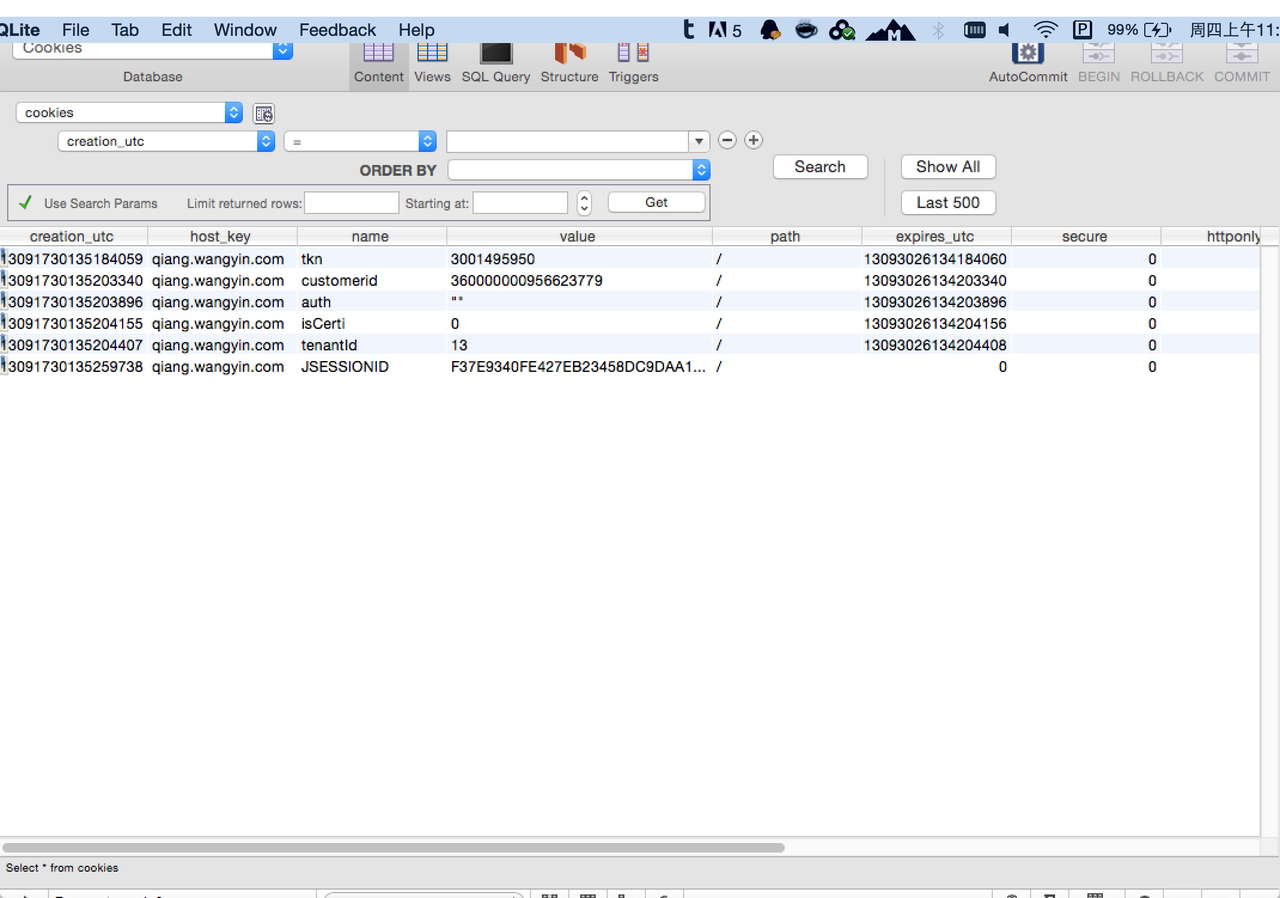Viewport: 1280px width, 898px height.
Task: Open the Tab menu
Action: [125, 30]
